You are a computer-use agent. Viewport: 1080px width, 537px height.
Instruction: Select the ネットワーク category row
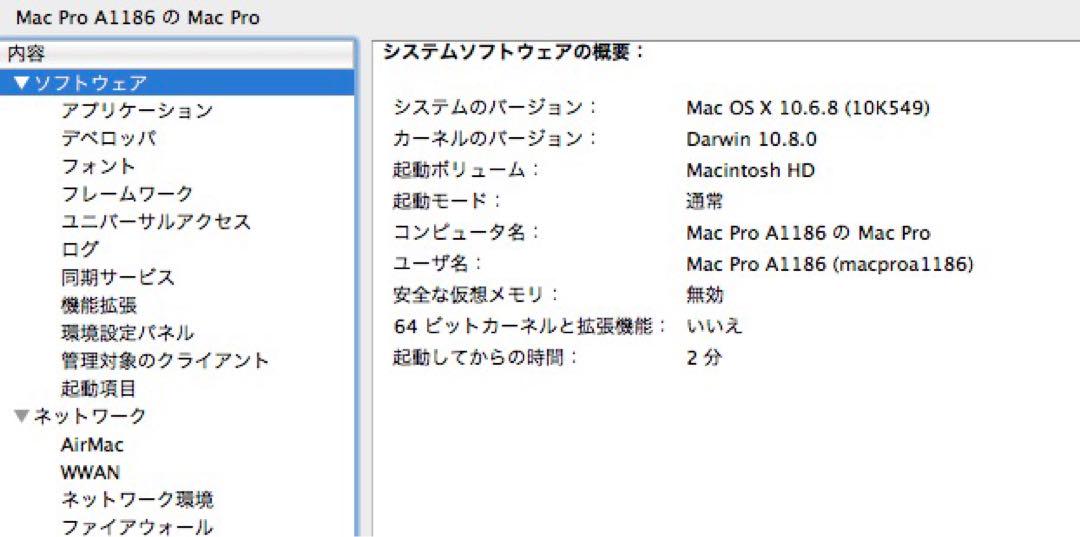coord(178,416)
